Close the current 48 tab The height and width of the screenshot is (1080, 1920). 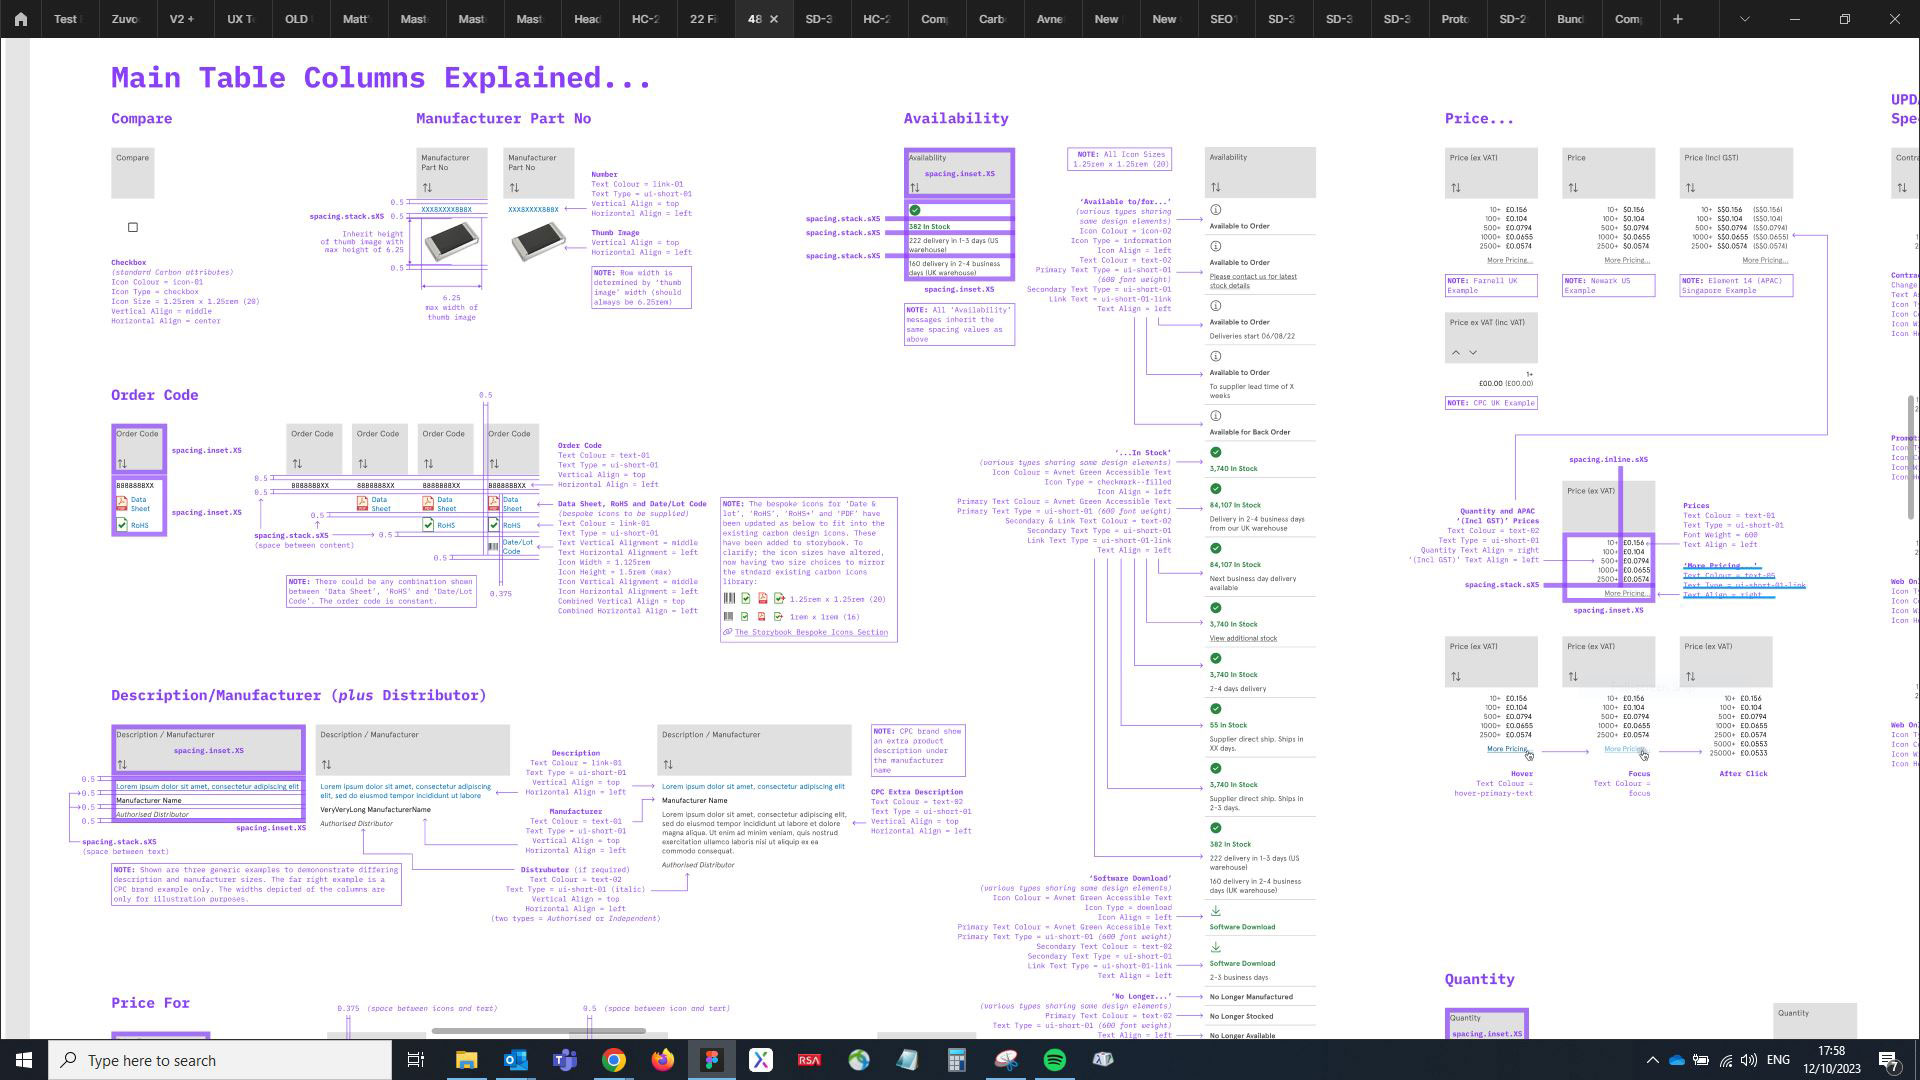pyautogui.click(x=773, y=19)
